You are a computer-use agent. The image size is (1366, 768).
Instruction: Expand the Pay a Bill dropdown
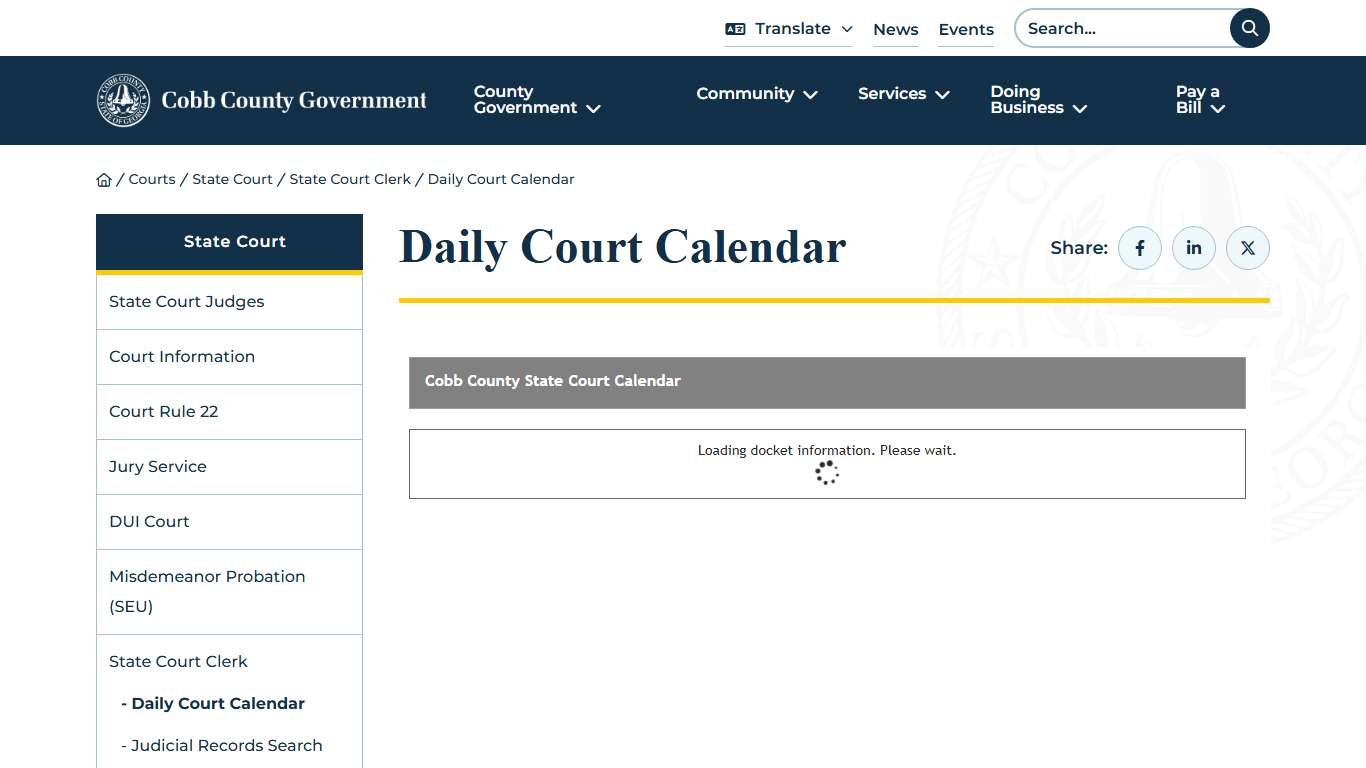coord(1198,100)
